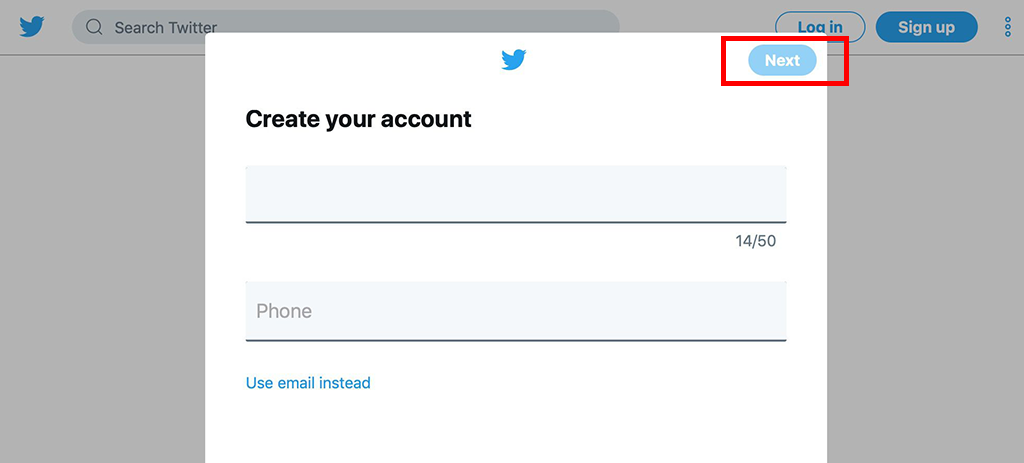Focus the Search Twitter field
The image size is (1024, 463).
[345, 27]
